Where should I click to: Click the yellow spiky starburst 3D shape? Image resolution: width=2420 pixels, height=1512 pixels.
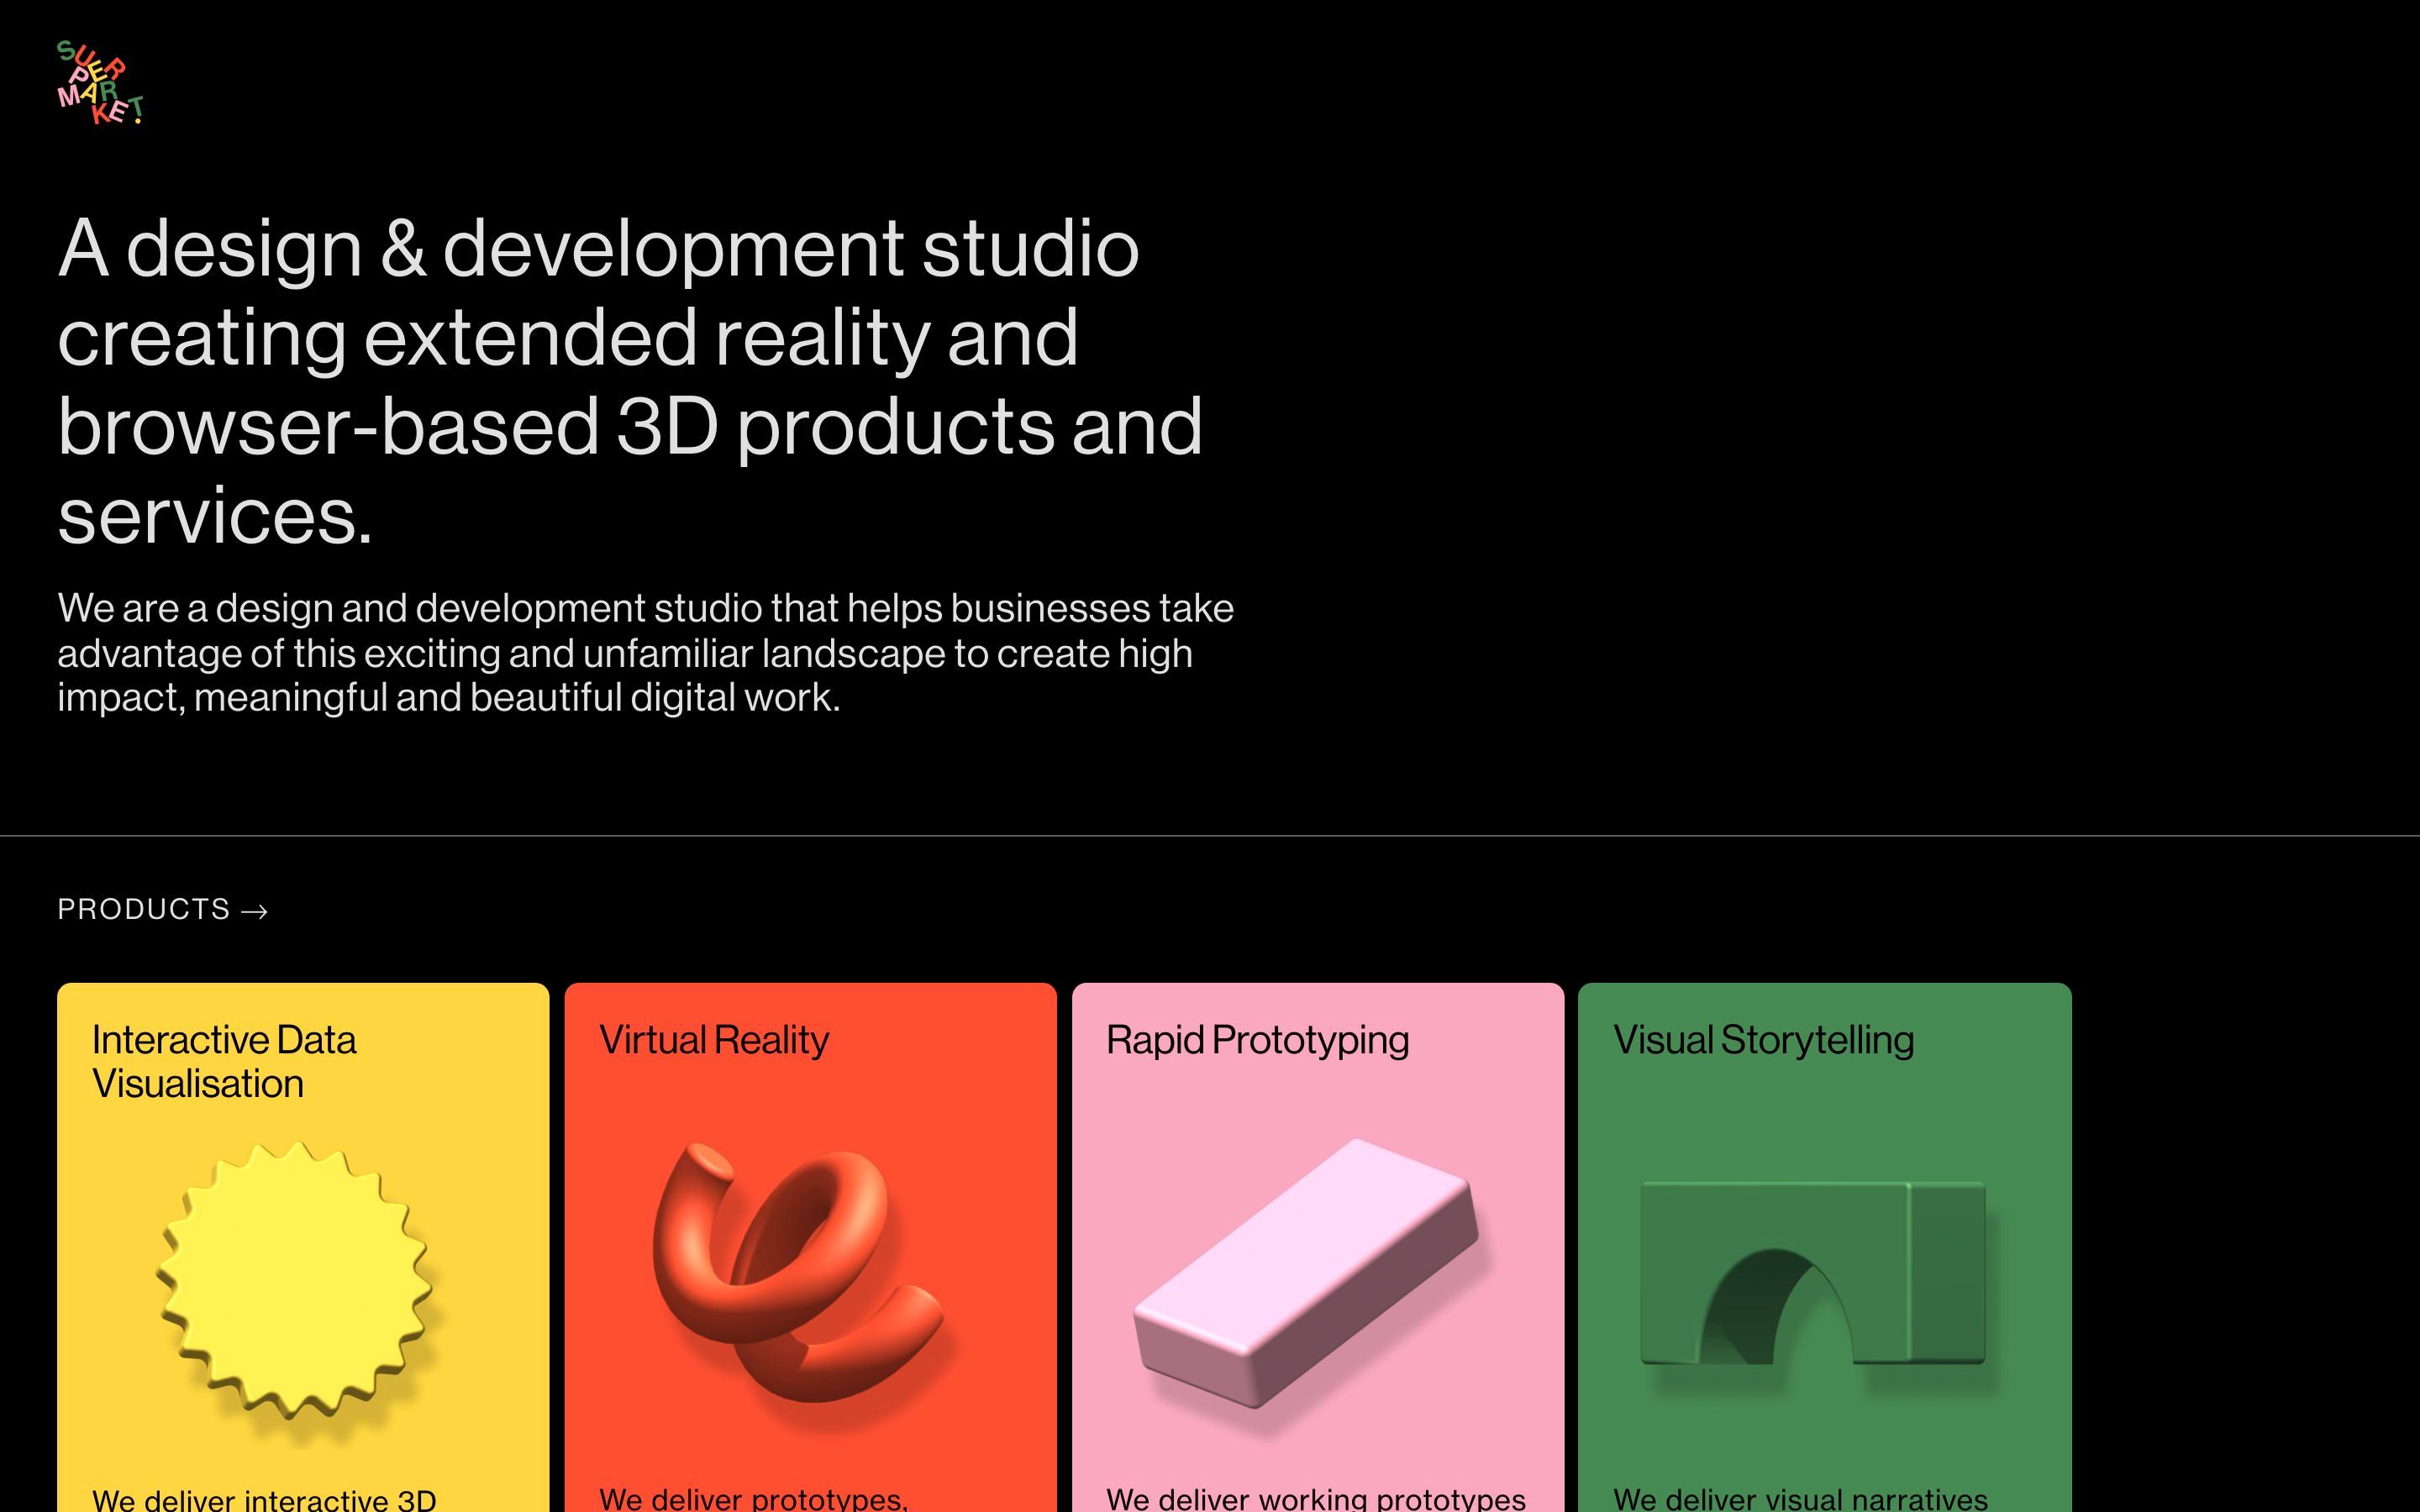coord(294,1281)
